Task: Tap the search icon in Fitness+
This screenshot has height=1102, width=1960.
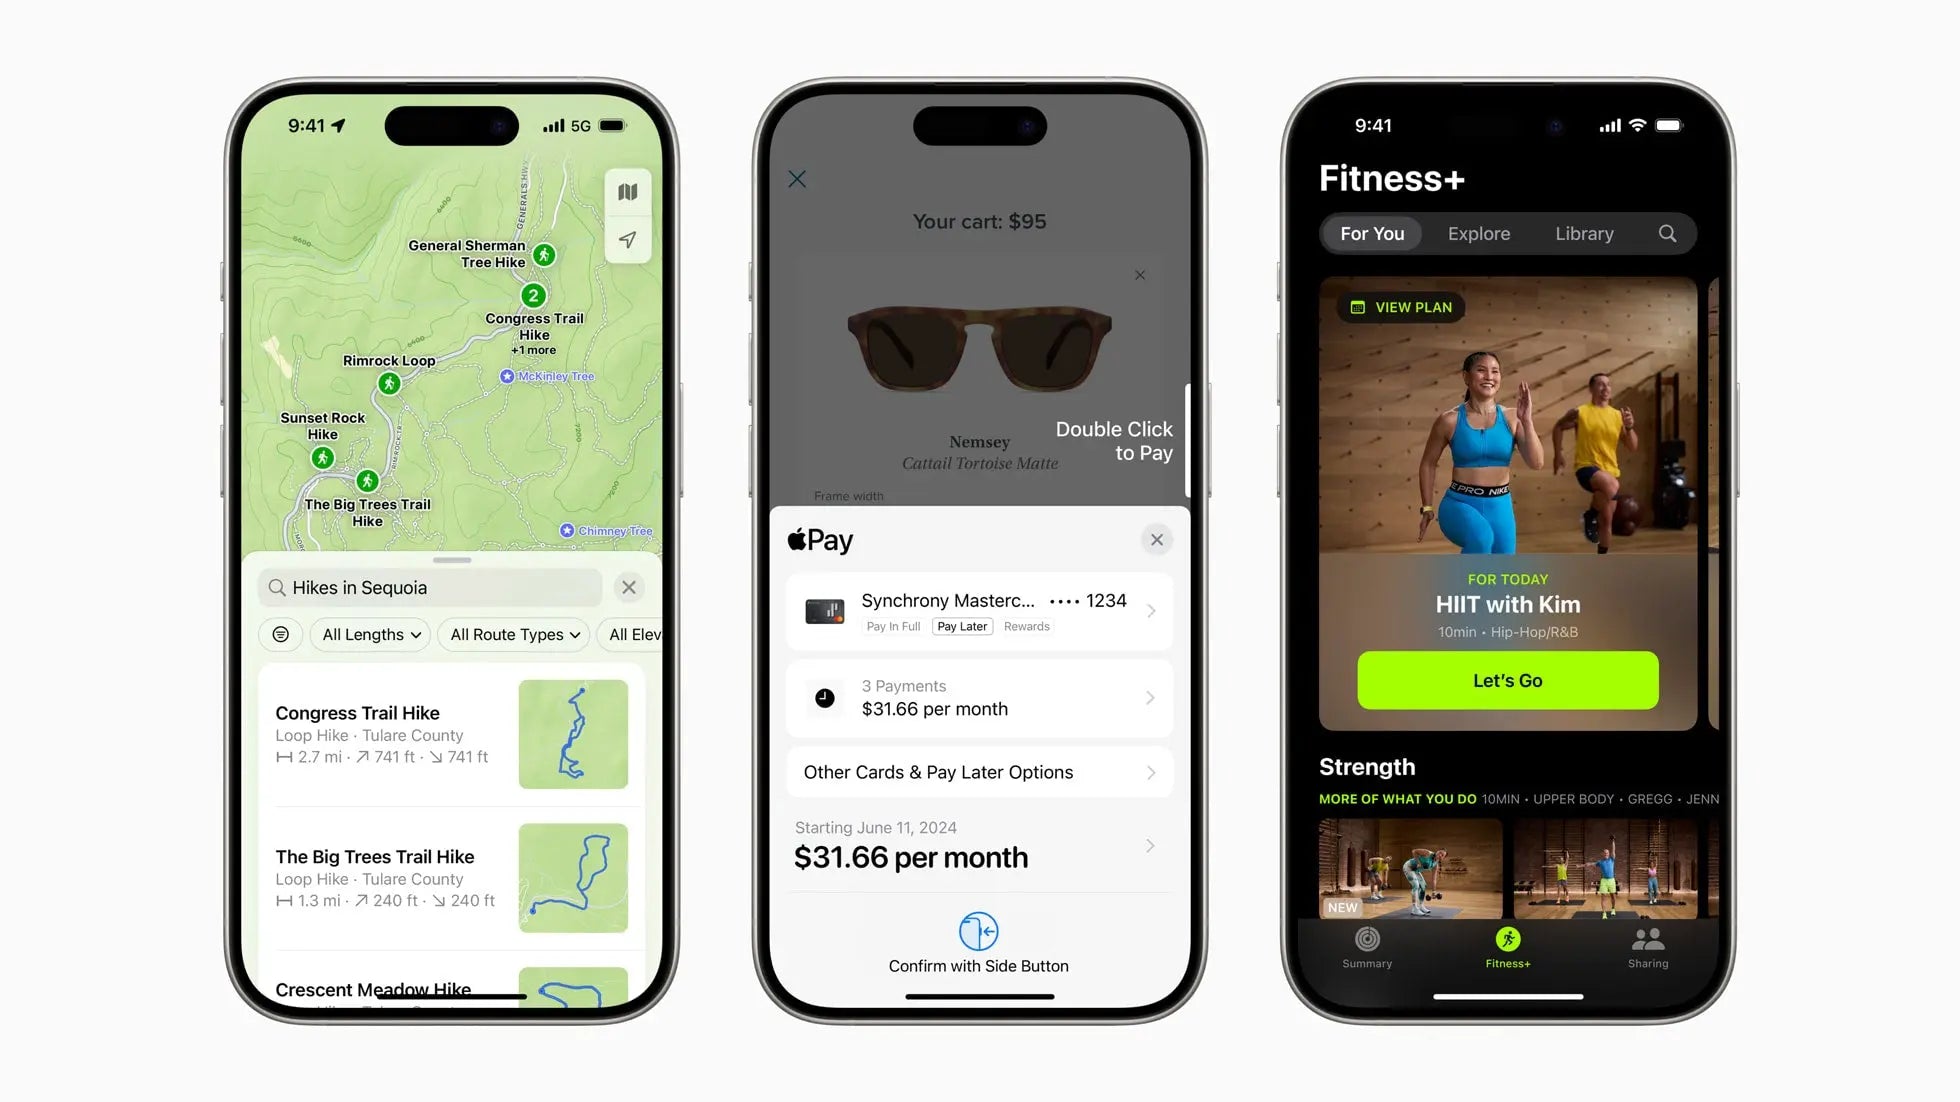Action: tap(1665, 233)
